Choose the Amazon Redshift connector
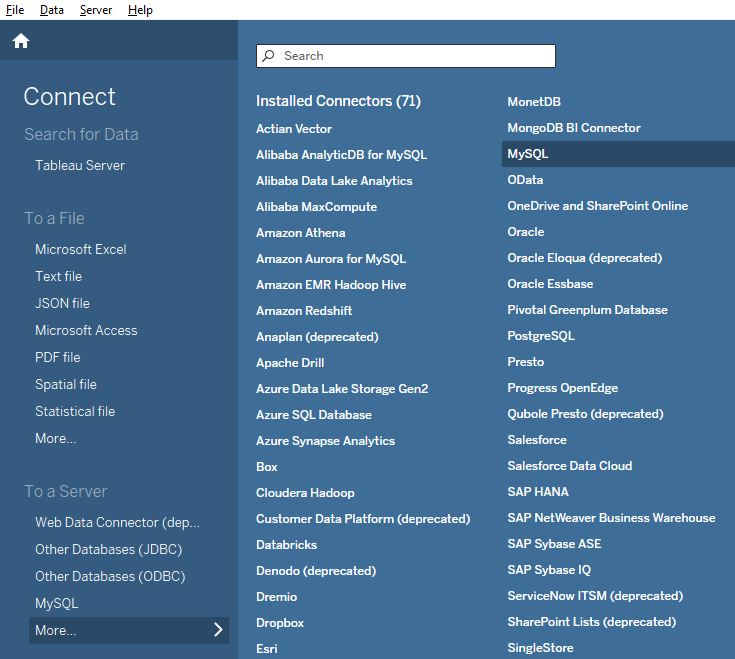 tap(304, 311)
